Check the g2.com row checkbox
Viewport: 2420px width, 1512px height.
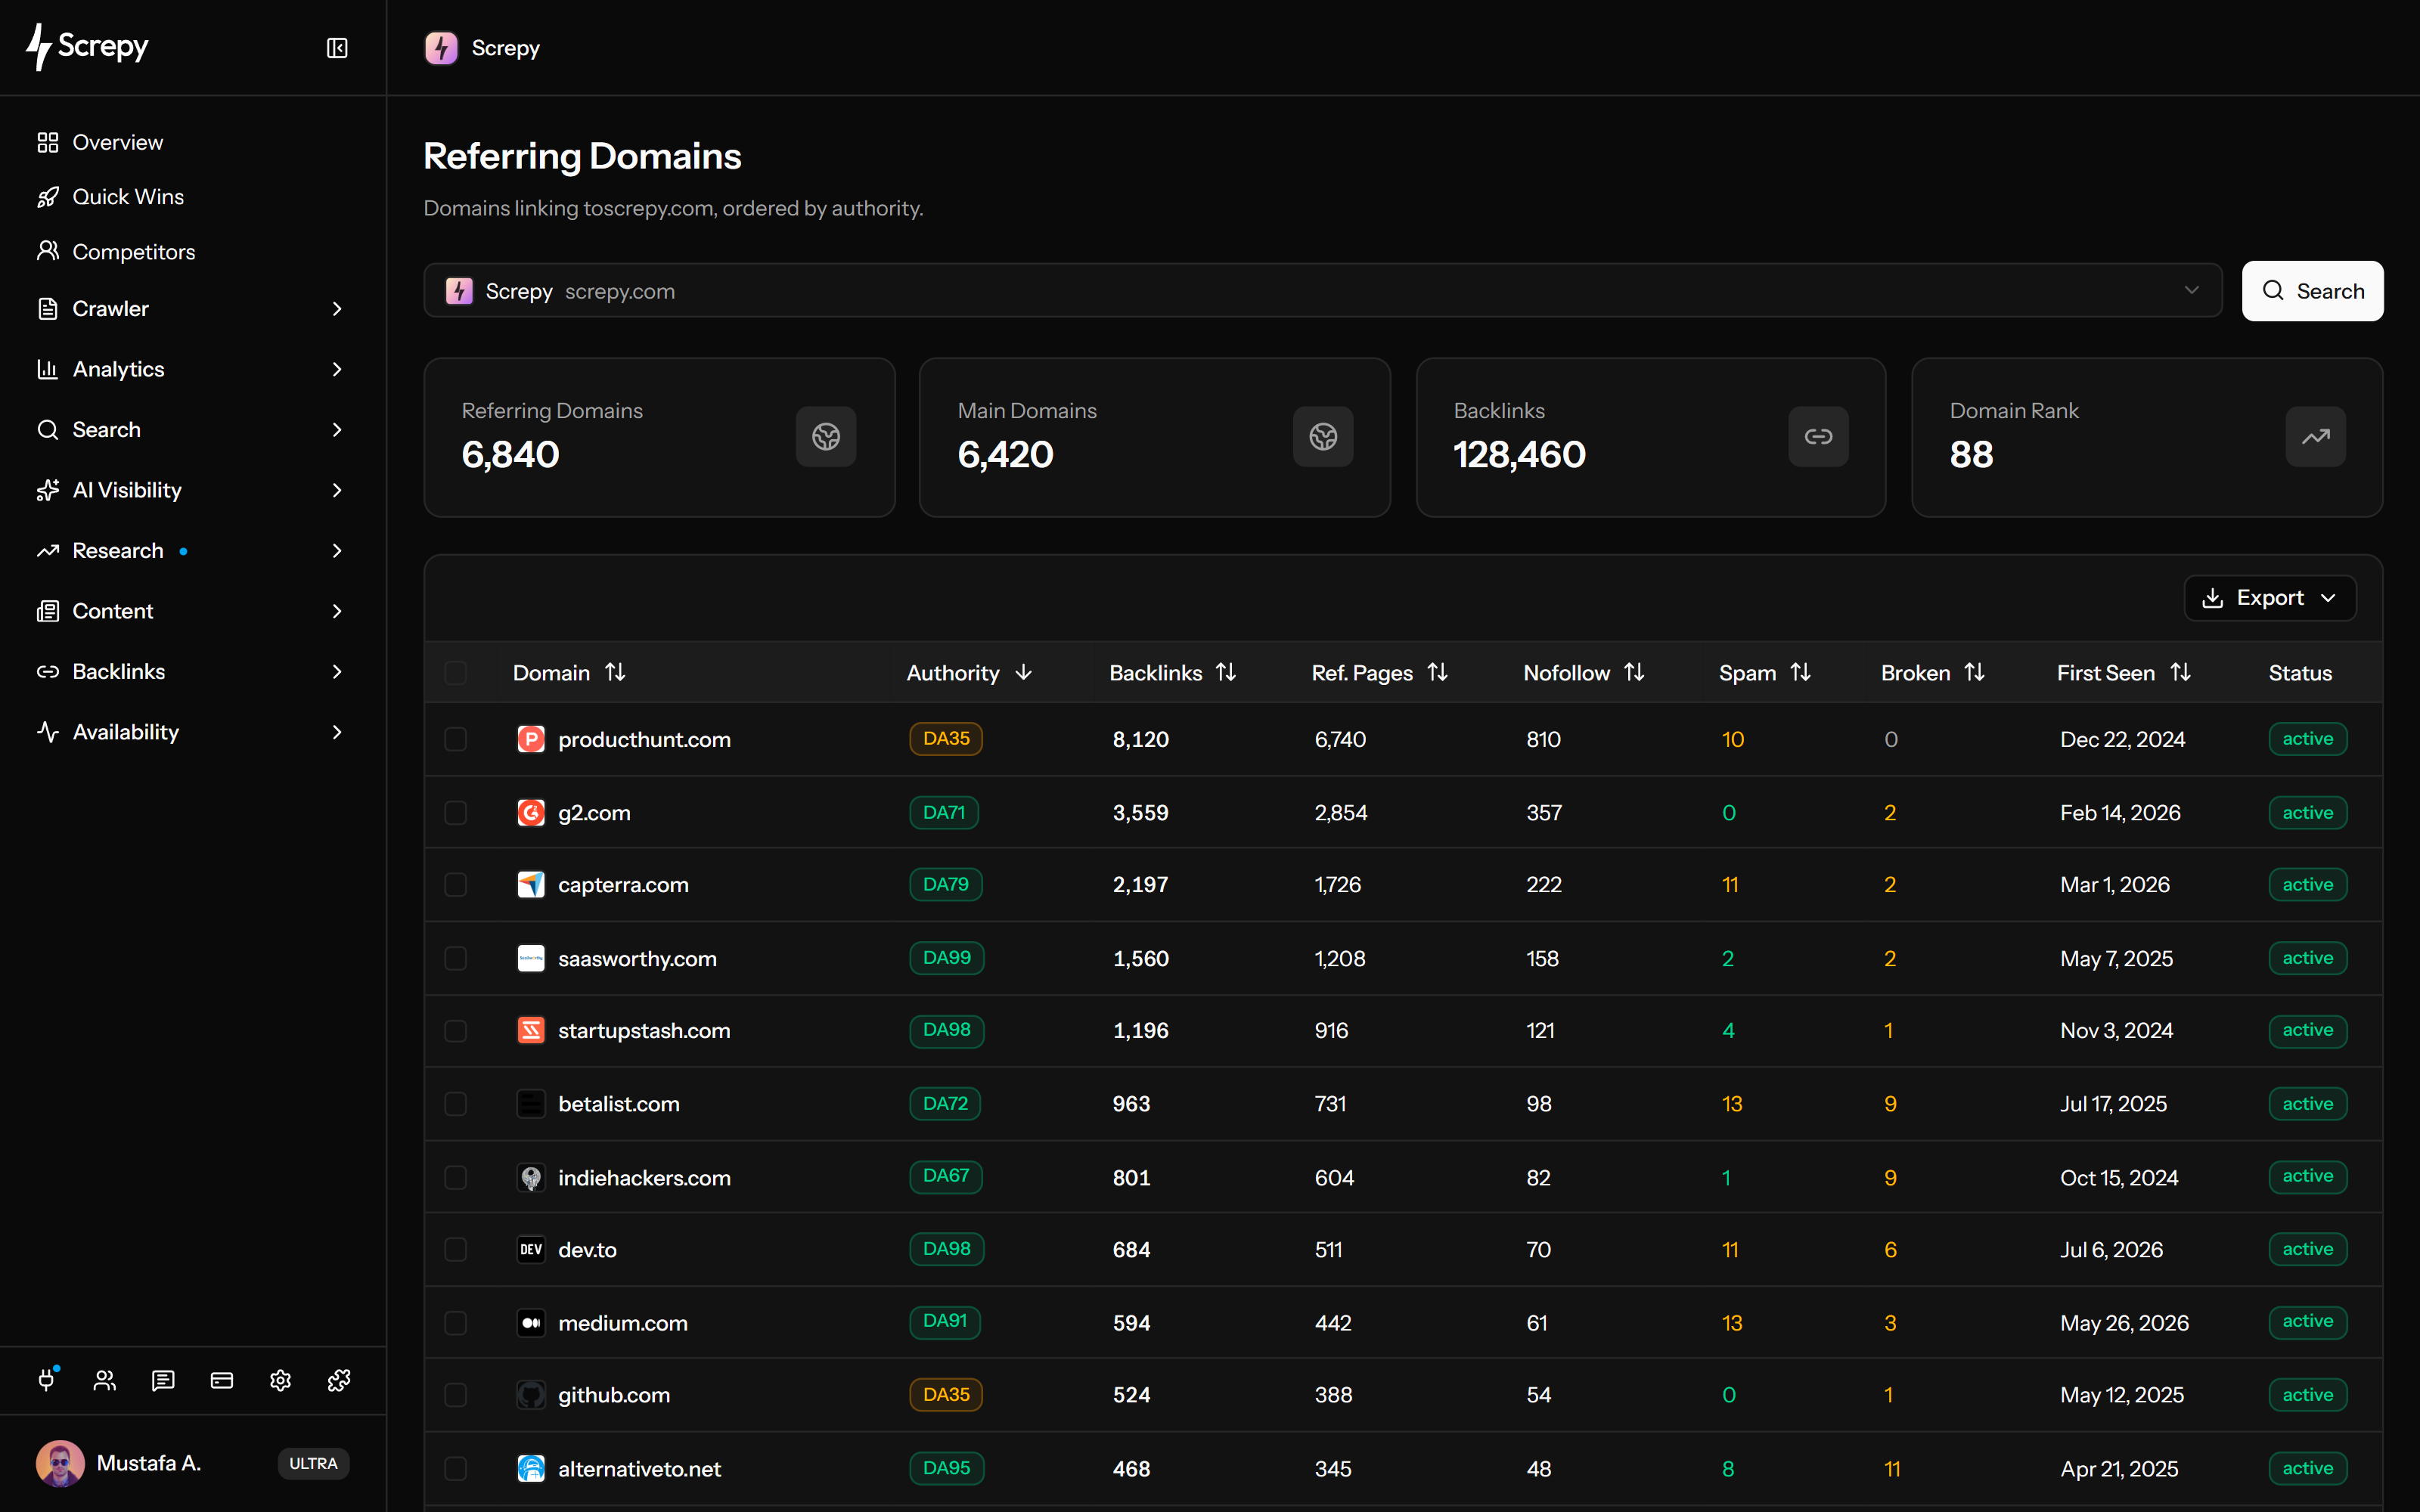coord(456,812)
